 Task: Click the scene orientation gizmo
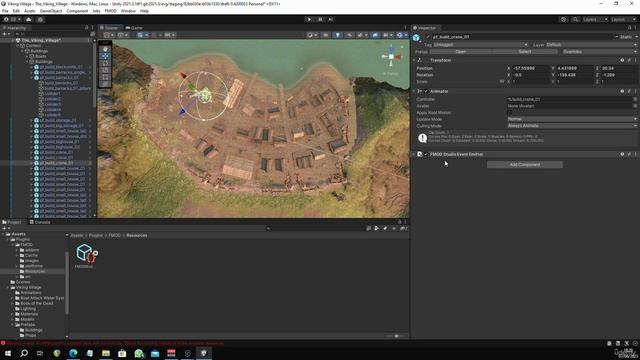coord(391,57)
